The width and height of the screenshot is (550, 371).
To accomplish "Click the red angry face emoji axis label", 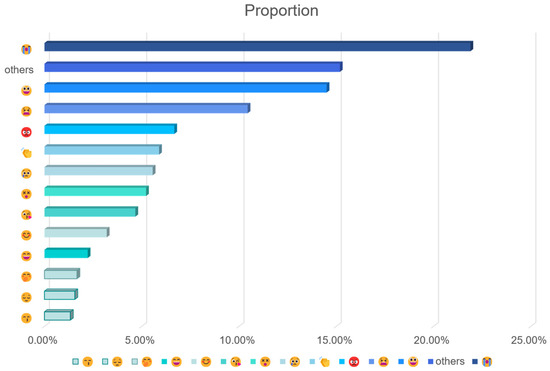I will click(26, 132).
